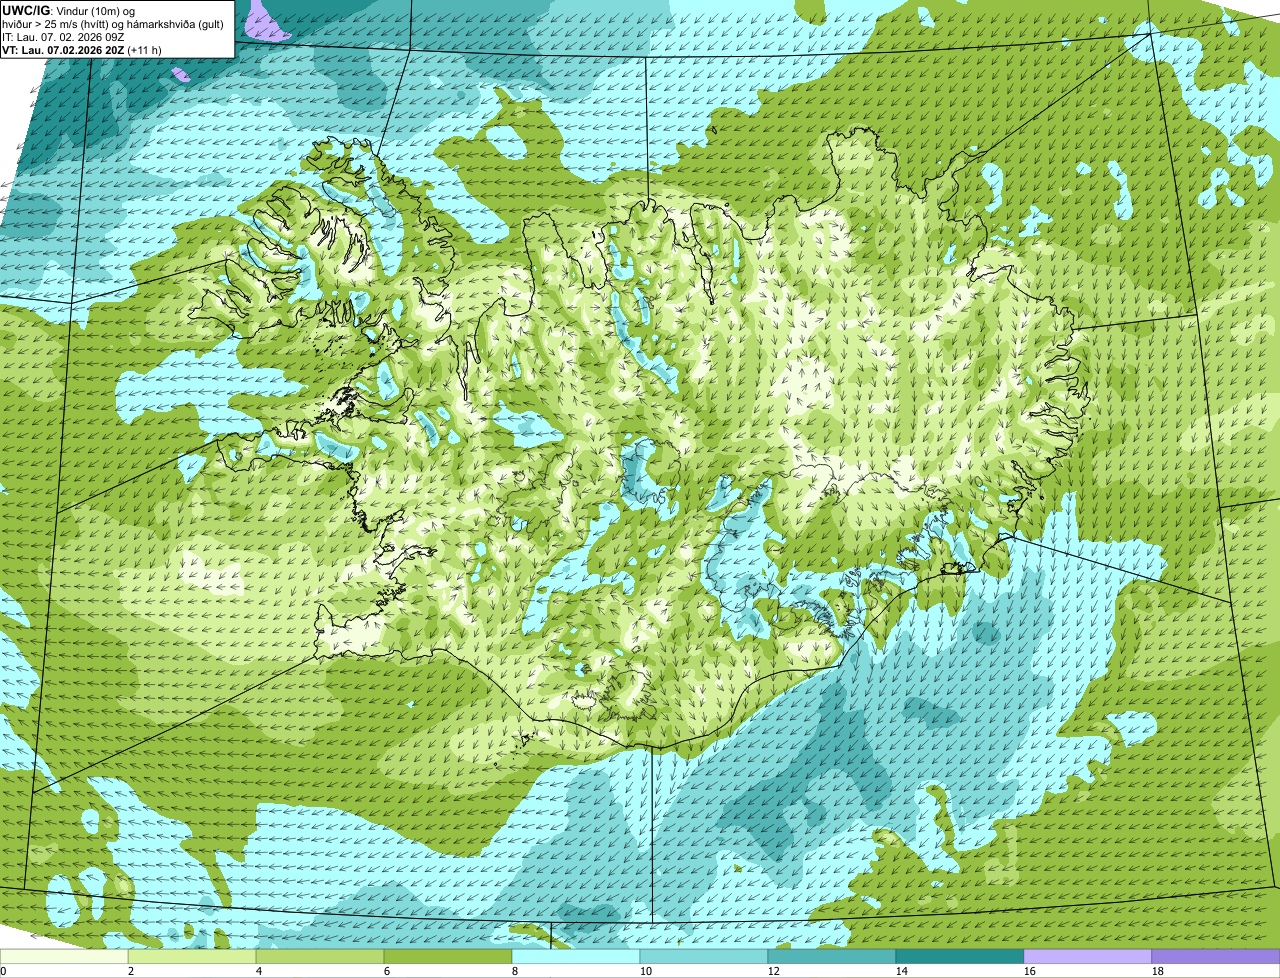This screenshot has height=978, width=1280.
Task: Click the scale label "16"
Action: click(x=1030, y=971)
